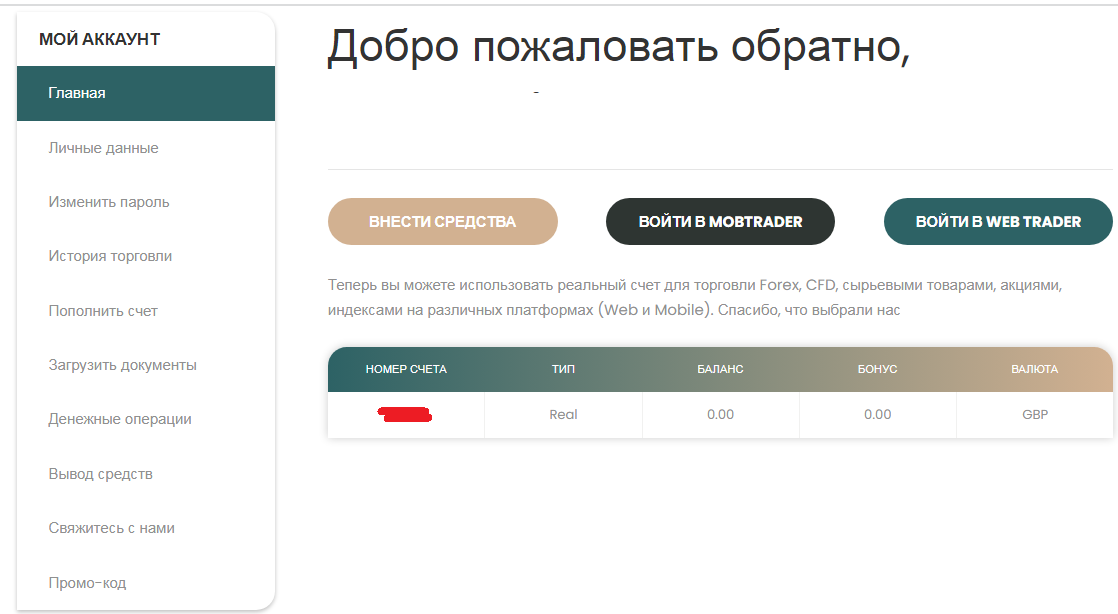Click Войти в Web Trader button
1118x614 pixels.
pyautogui.click(x=998, y=222)
